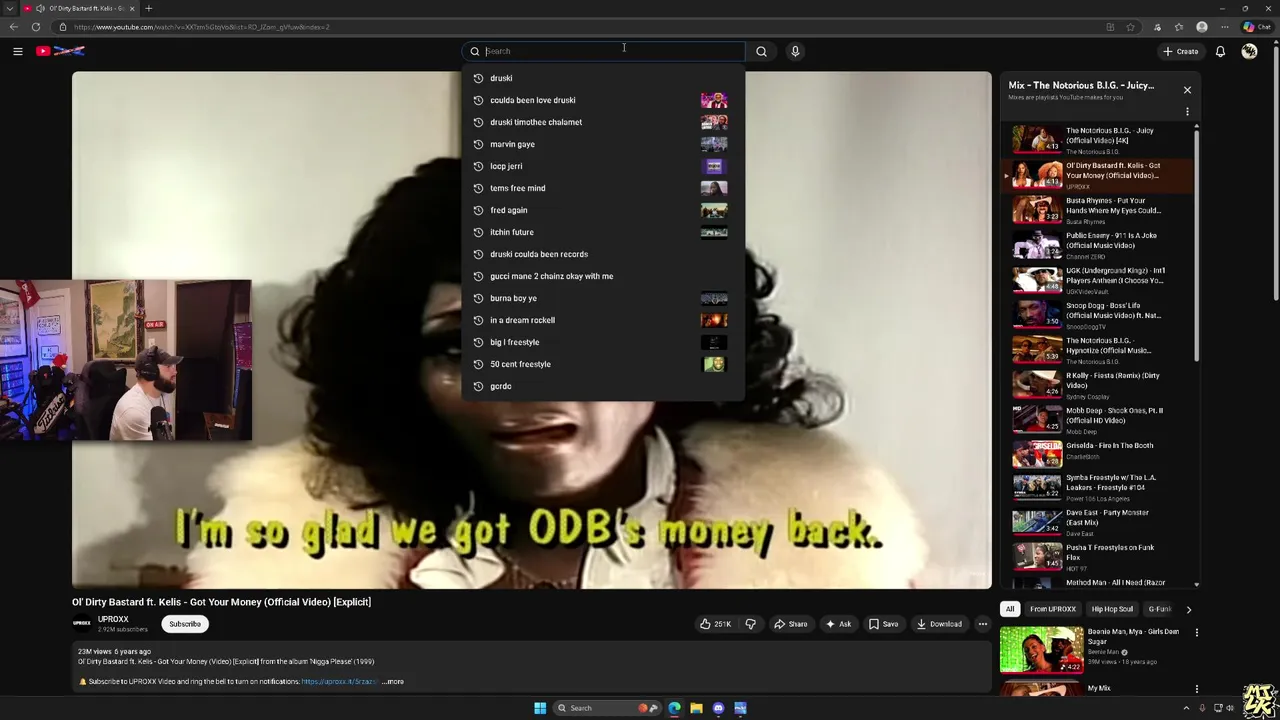Open the UPROXX channel avatar
This screenshot has width=1280, height=720.
[x=82, y=624]
